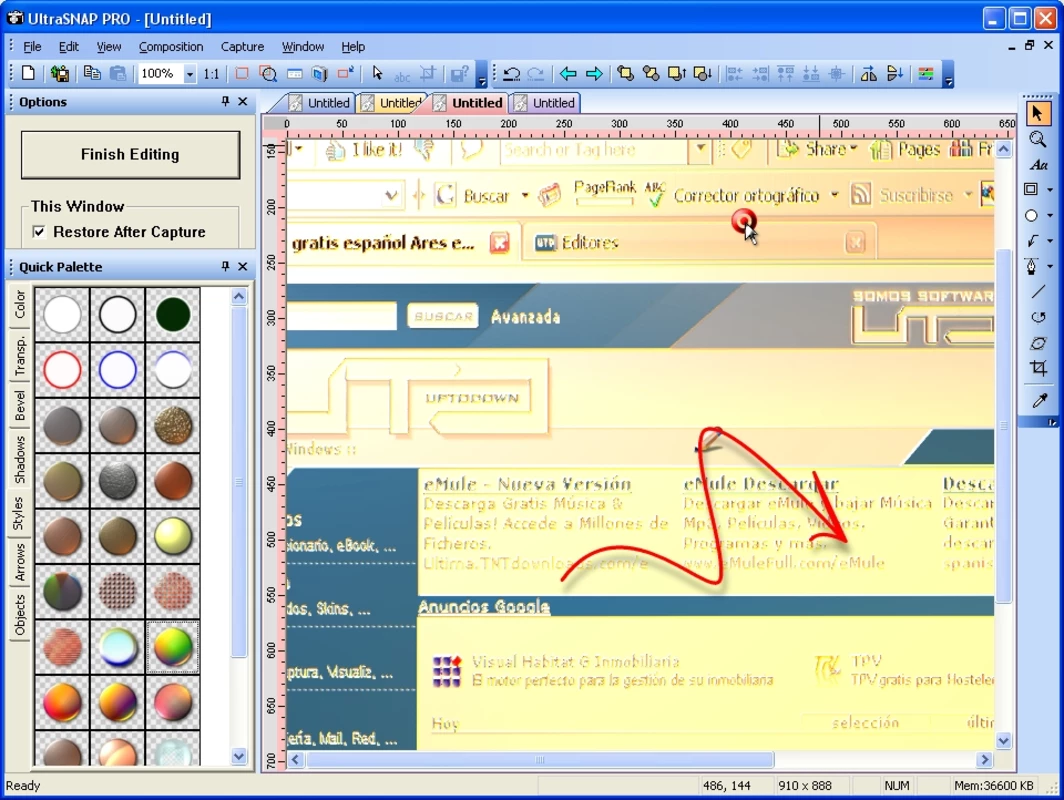Viewport: 1064px width, 800px height.
Task: Open the Capture menu
Action: [x=242, y=47]
